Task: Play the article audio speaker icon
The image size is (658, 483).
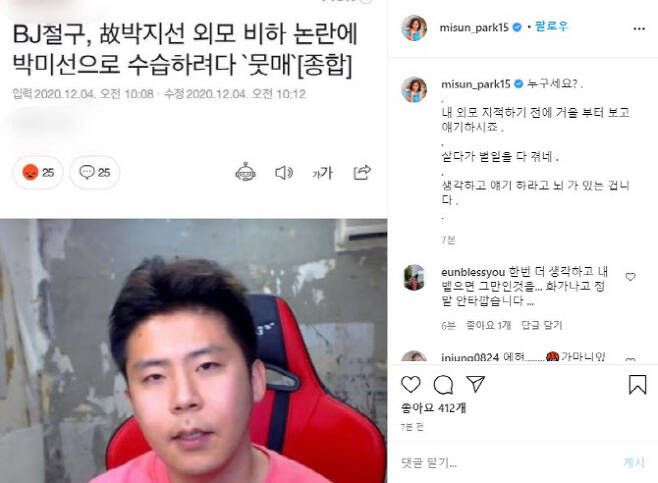Action: tap(284, 172)
